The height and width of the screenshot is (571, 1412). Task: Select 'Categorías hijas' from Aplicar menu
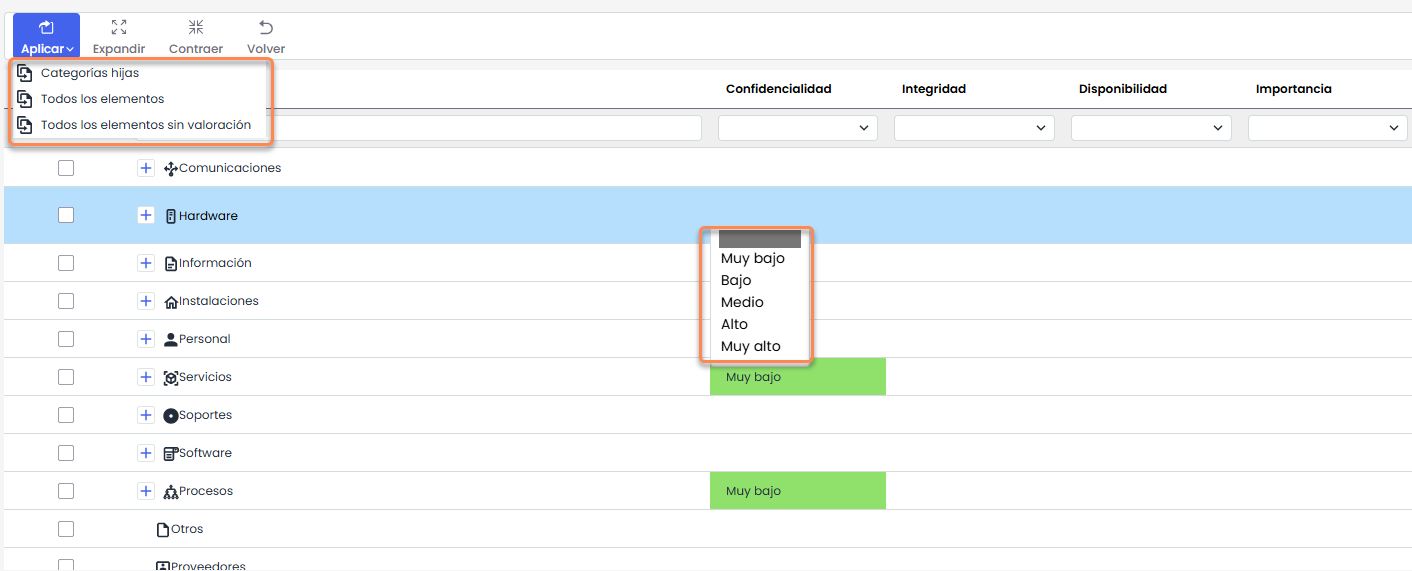[90, 73]
